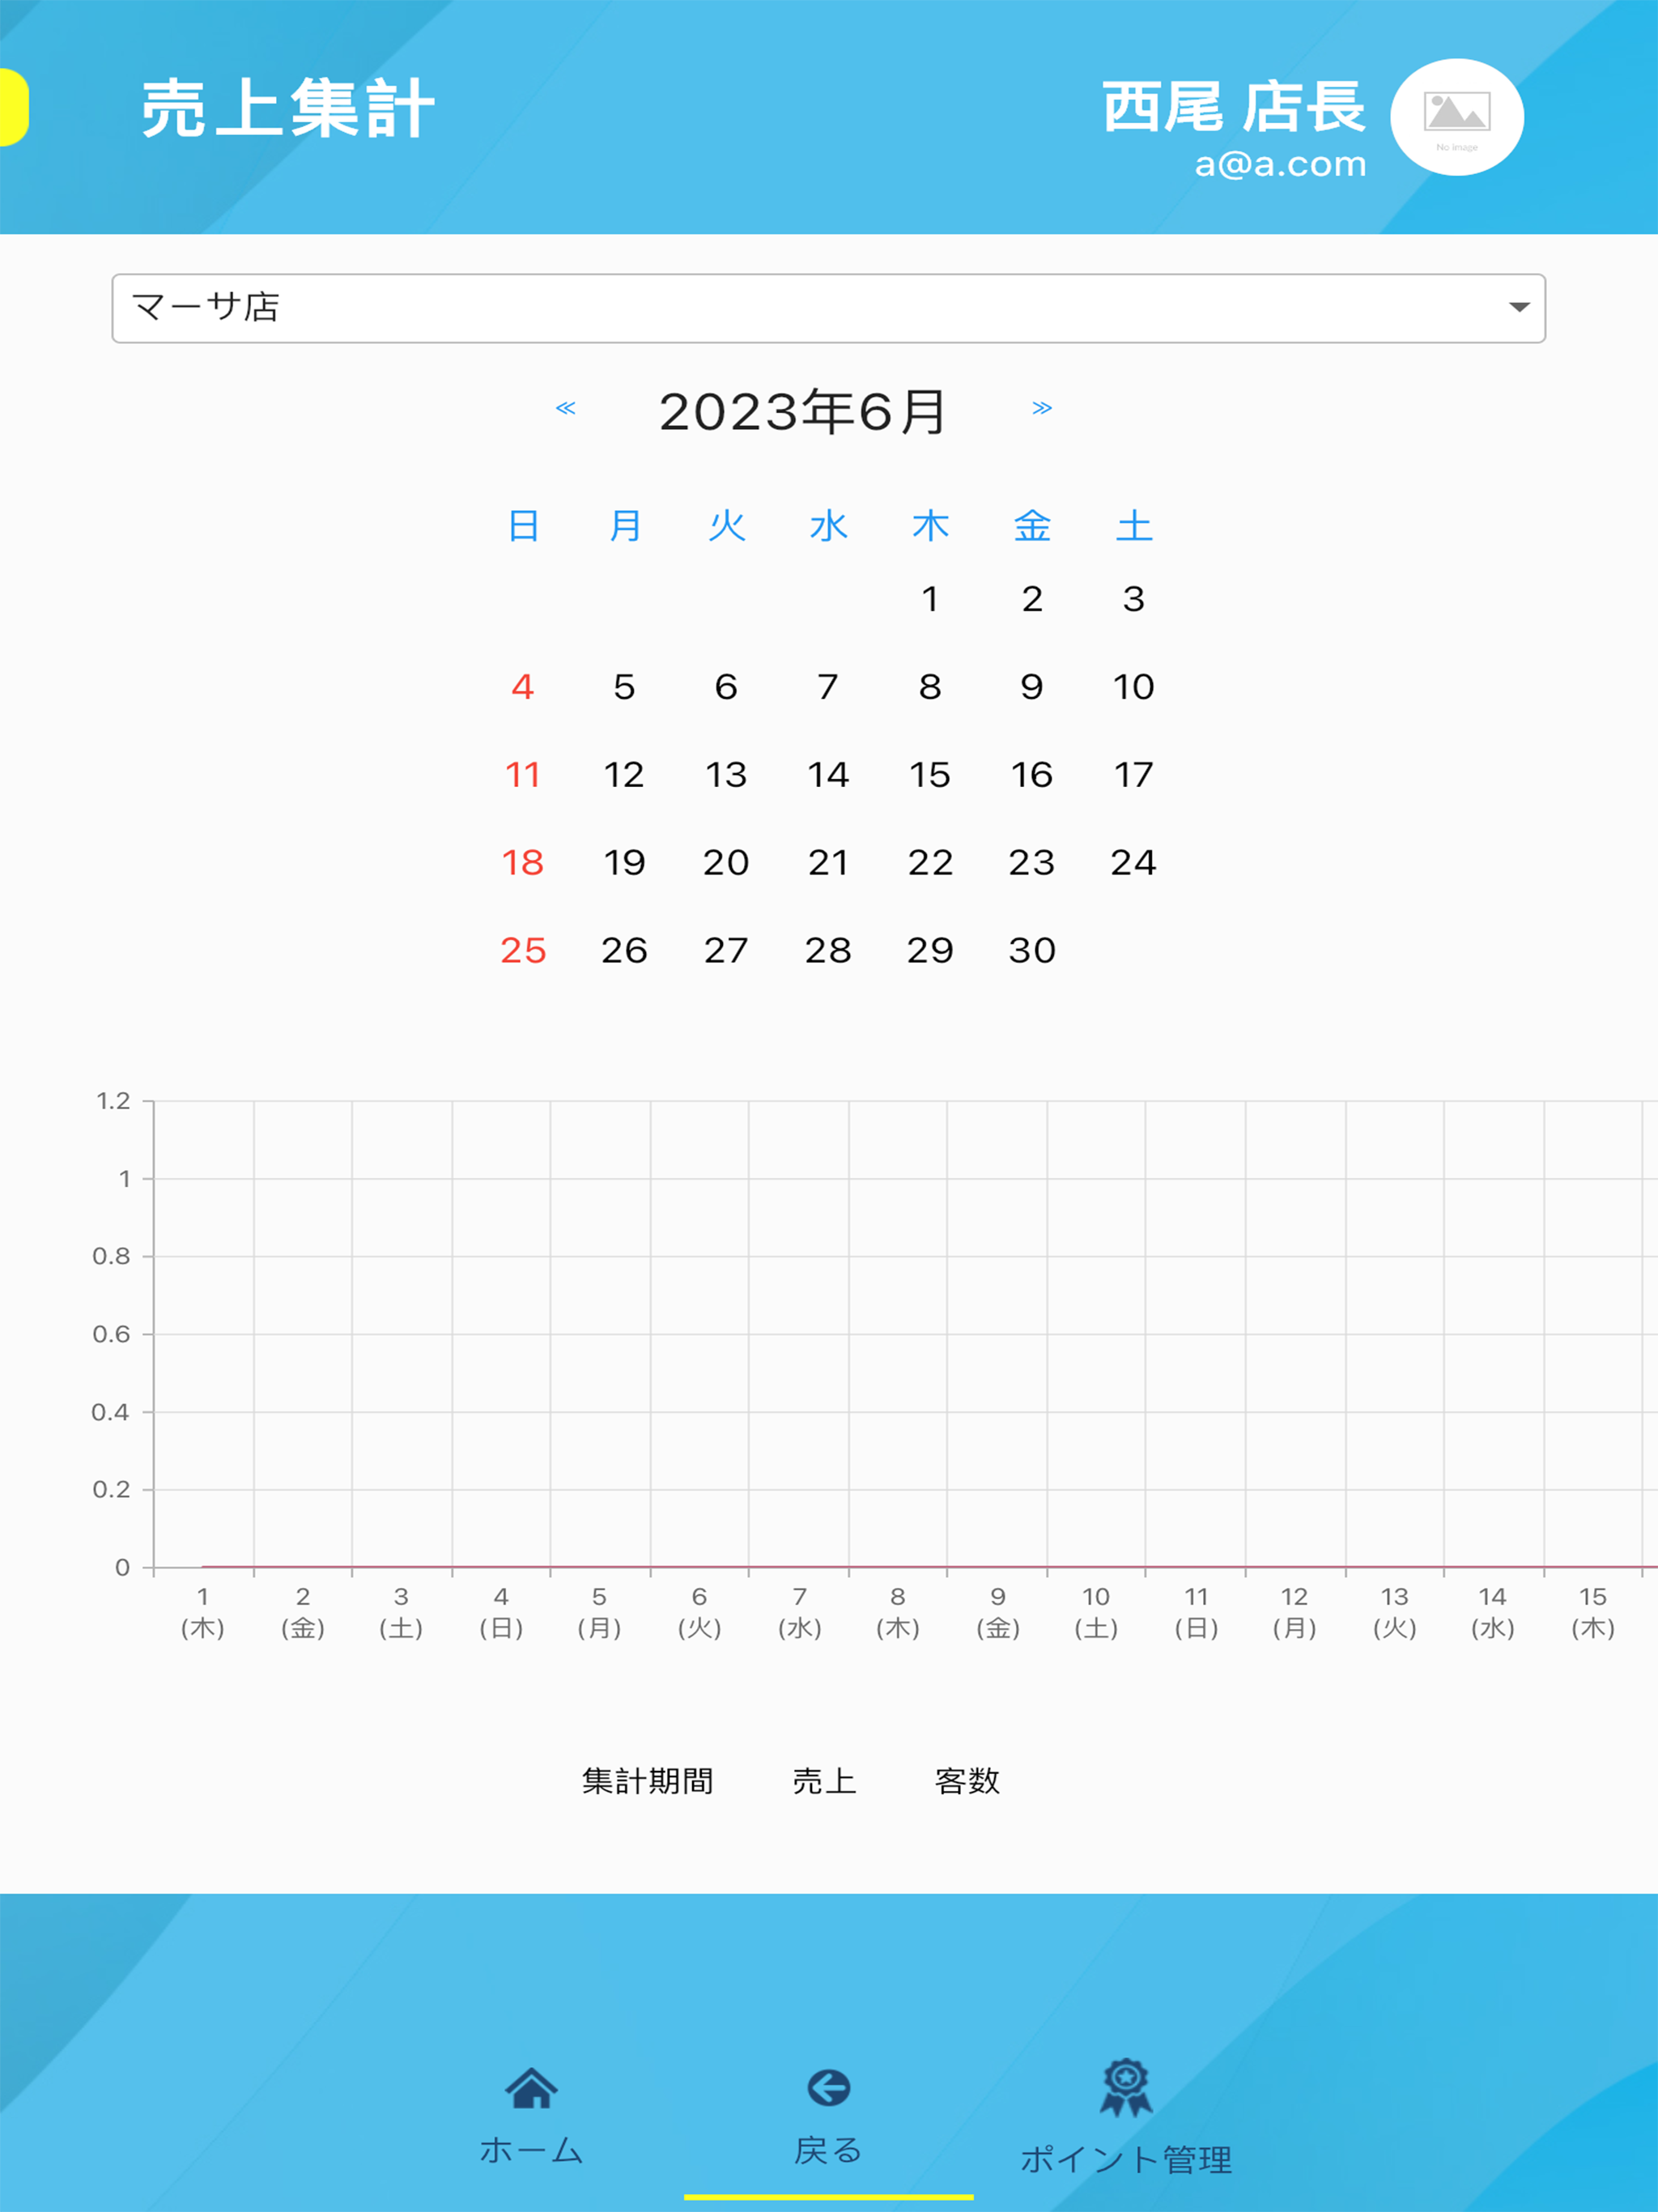Viewport: 1658px width, 2212px height.
Task: Select June 9 on the calendar
Action: [1032, 687]
